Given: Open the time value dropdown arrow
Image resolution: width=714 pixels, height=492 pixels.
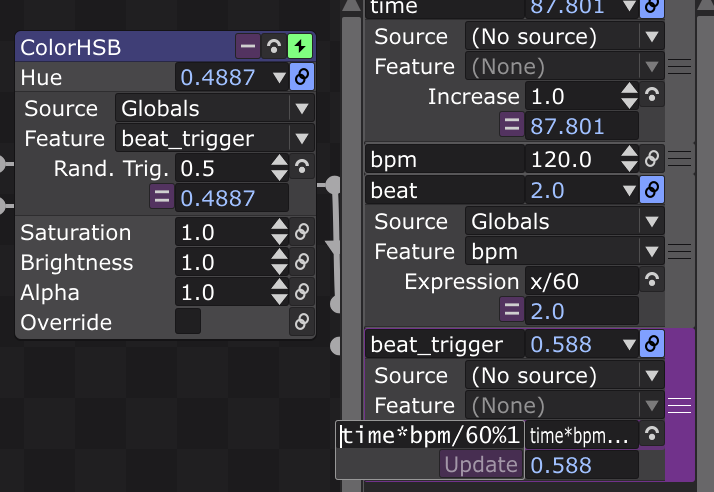Looking at the screenshot, I should [x=629, y=5].
